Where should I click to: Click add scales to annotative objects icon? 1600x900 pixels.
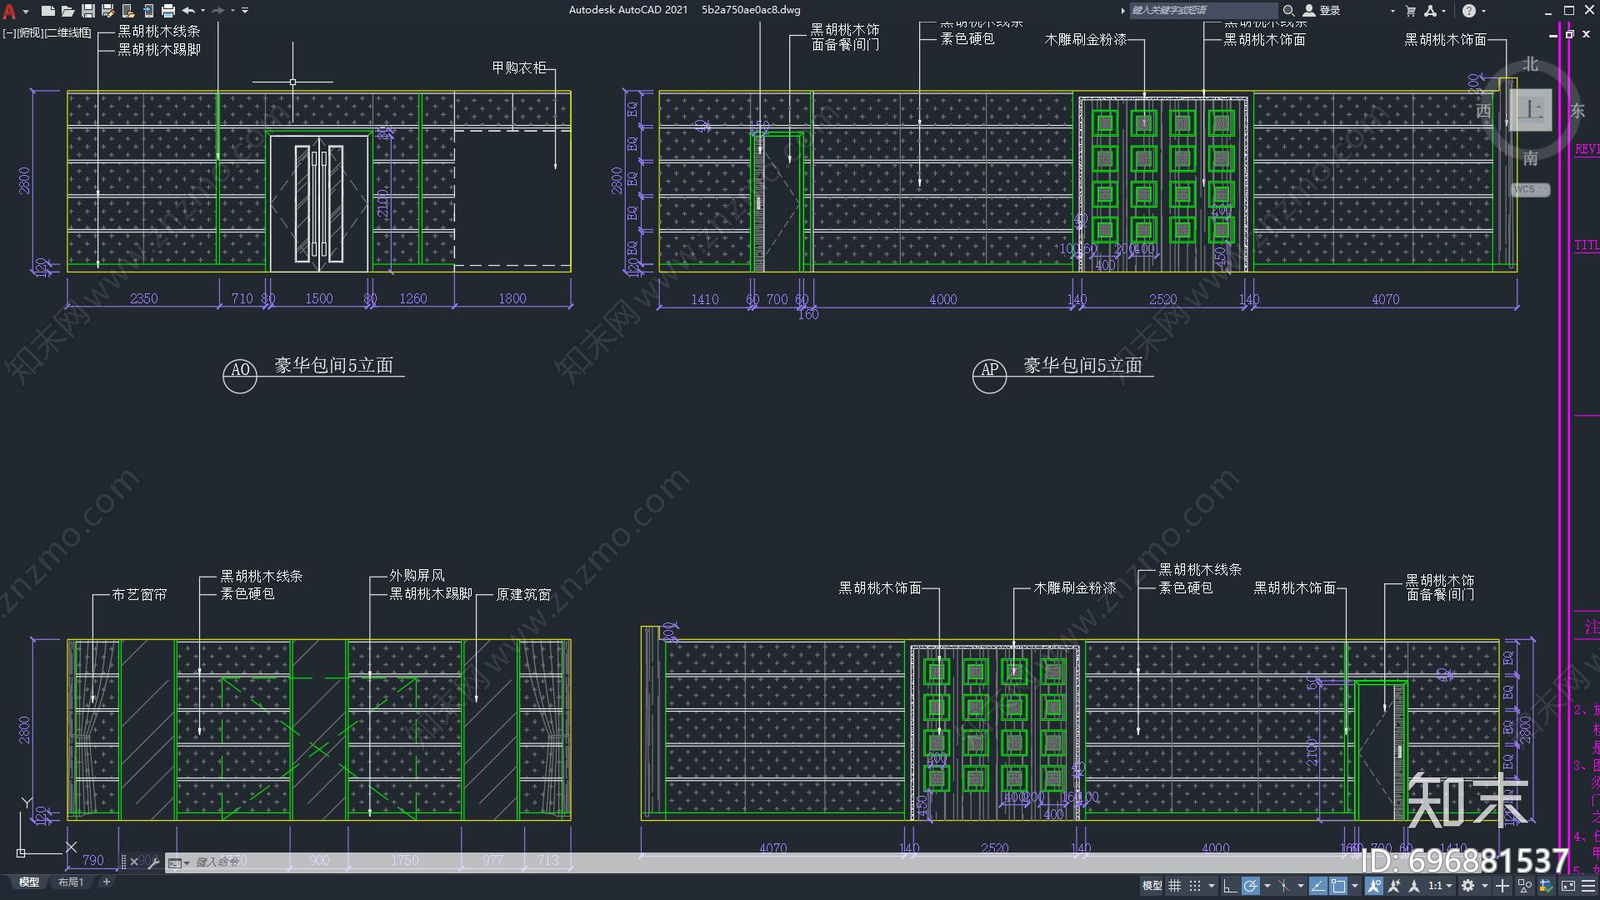point(1393,886)
